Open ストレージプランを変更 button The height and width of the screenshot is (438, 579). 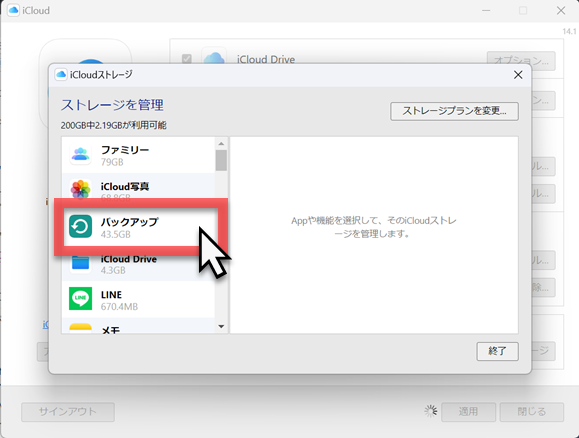click(455, 111)
